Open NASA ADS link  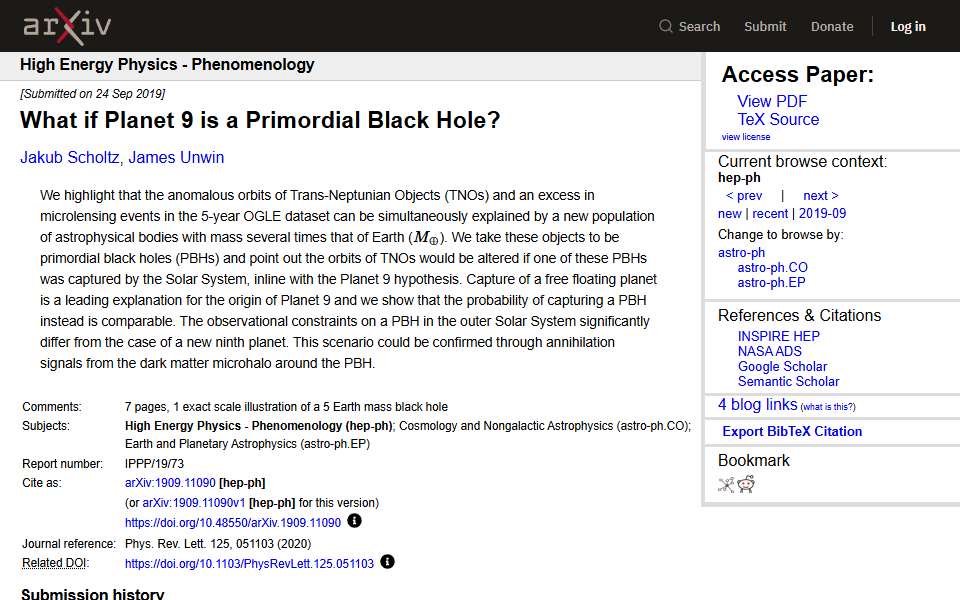pos(770,351)
